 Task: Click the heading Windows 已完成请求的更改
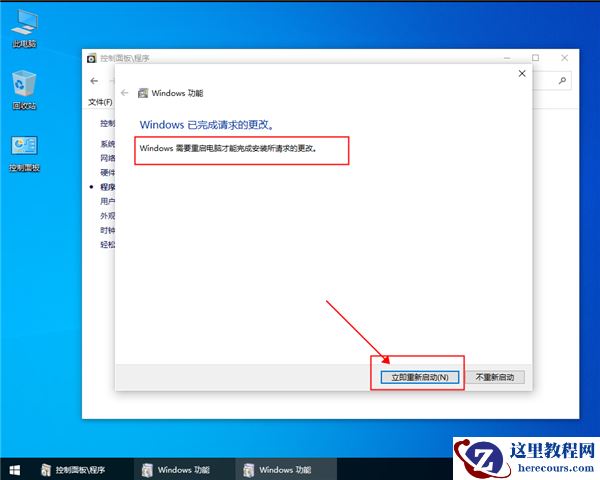pos(207,125)
